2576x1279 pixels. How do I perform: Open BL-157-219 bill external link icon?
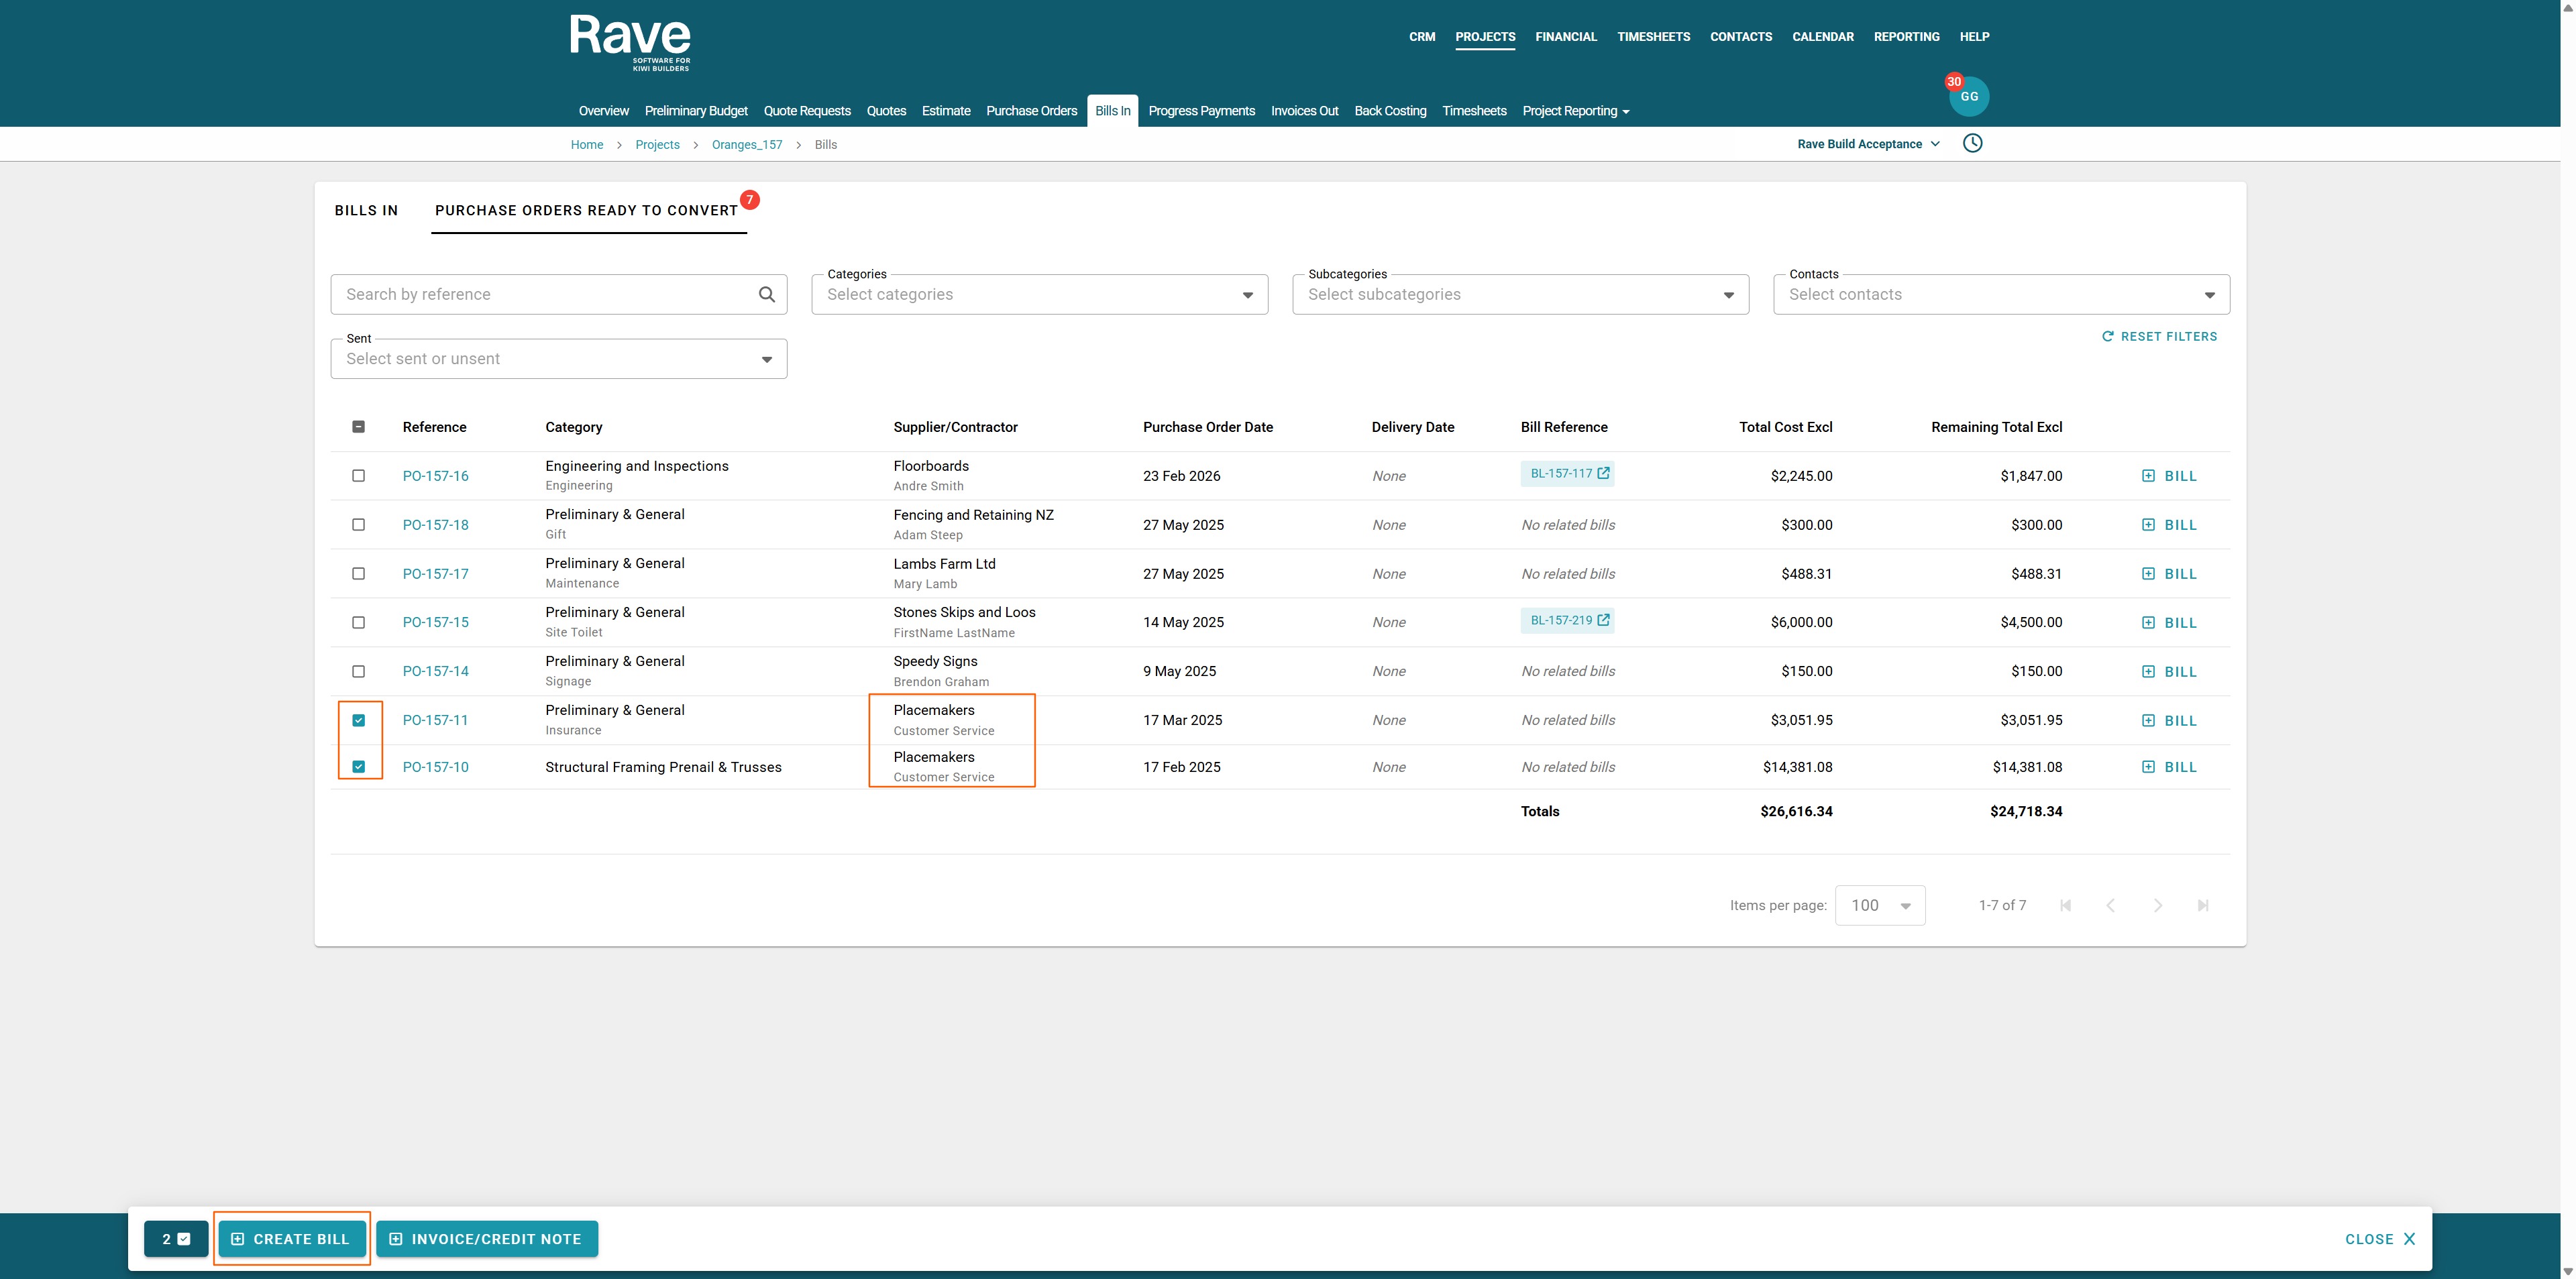pyautogui.click(x=1603, y=620)
